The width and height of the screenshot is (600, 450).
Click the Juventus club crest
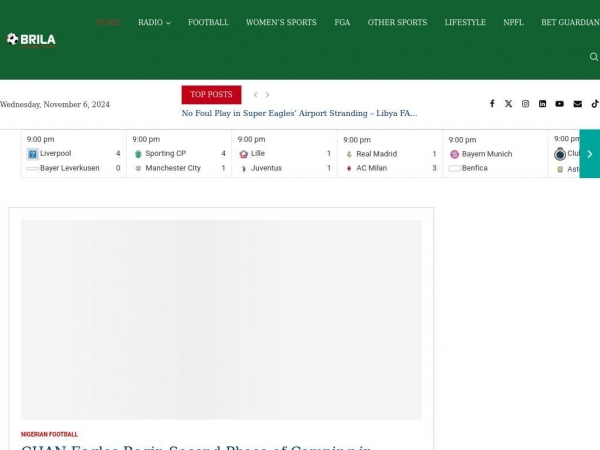[x=244, y=168]
